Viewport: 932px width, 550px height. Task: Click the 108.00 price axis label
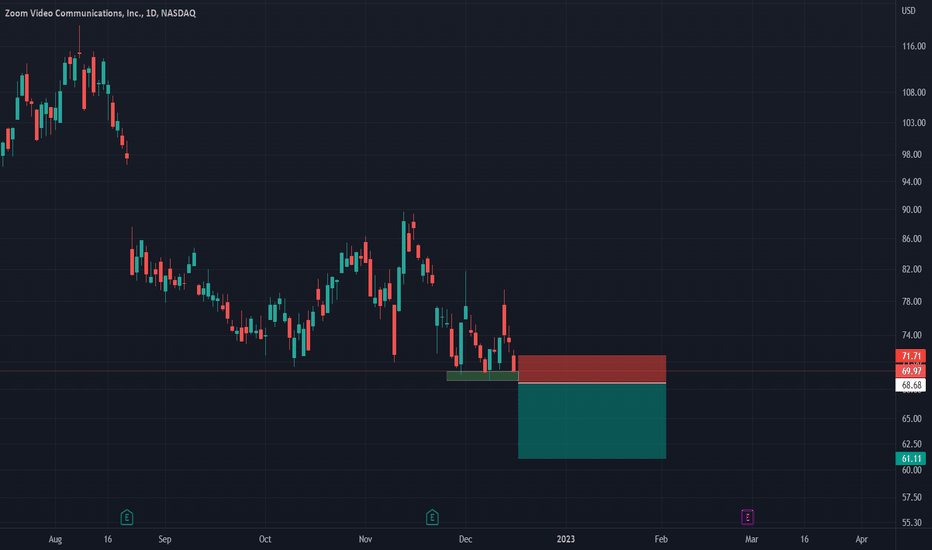coord(914,93)
